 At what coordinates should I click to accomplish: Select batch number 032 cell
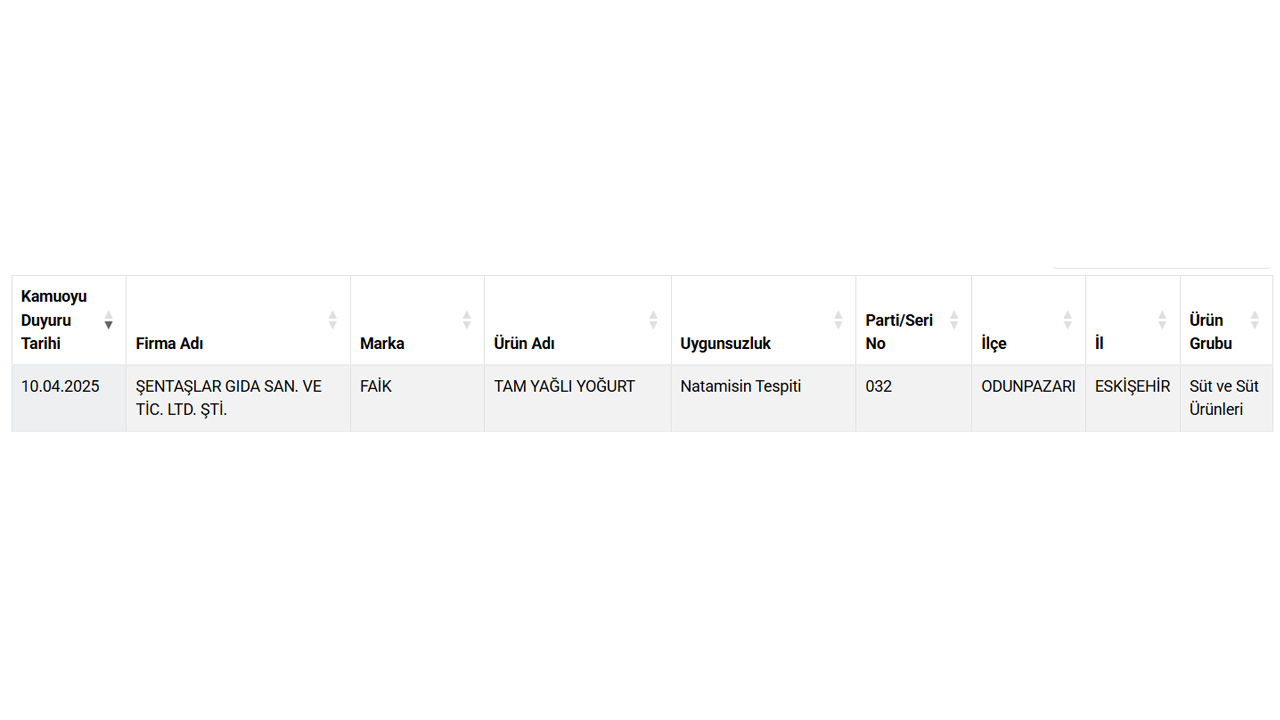[x=914, y=398]
